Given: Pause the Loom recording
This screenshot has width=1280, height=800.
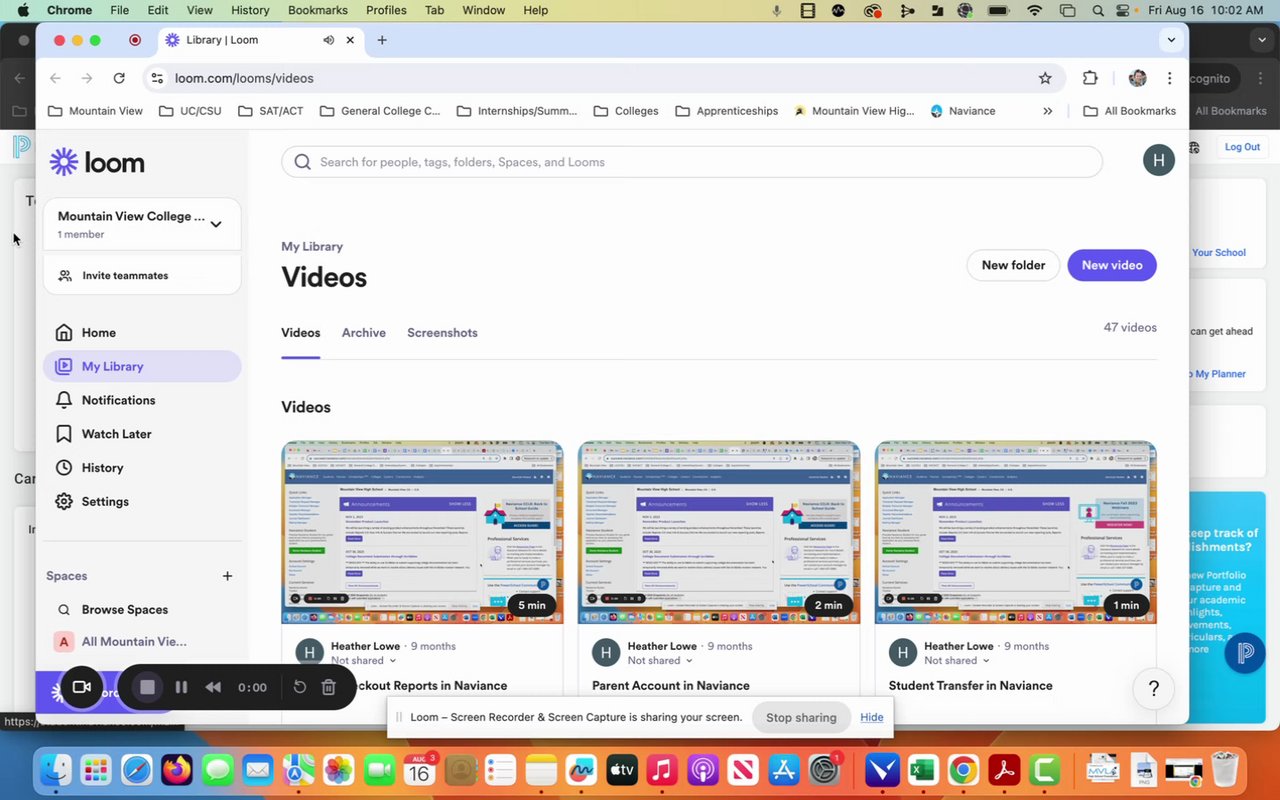Looking at the screenshot, I should coord(181,687).
